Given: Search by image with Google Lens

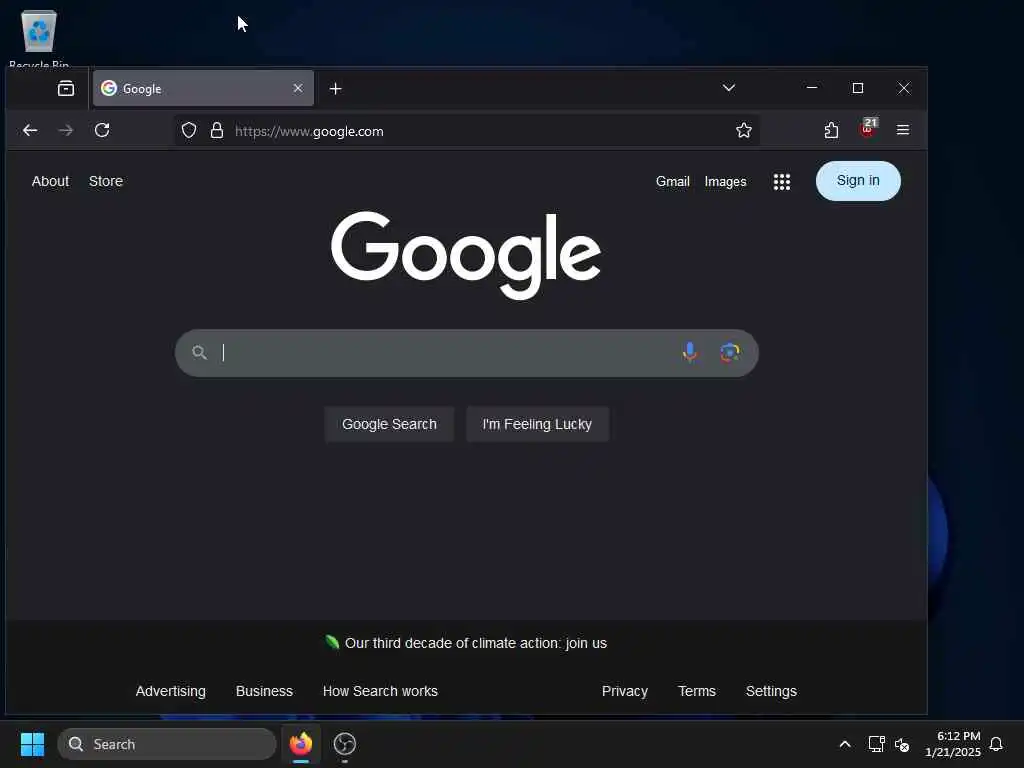Looking at the screenshot, I should tap(730, 353).
